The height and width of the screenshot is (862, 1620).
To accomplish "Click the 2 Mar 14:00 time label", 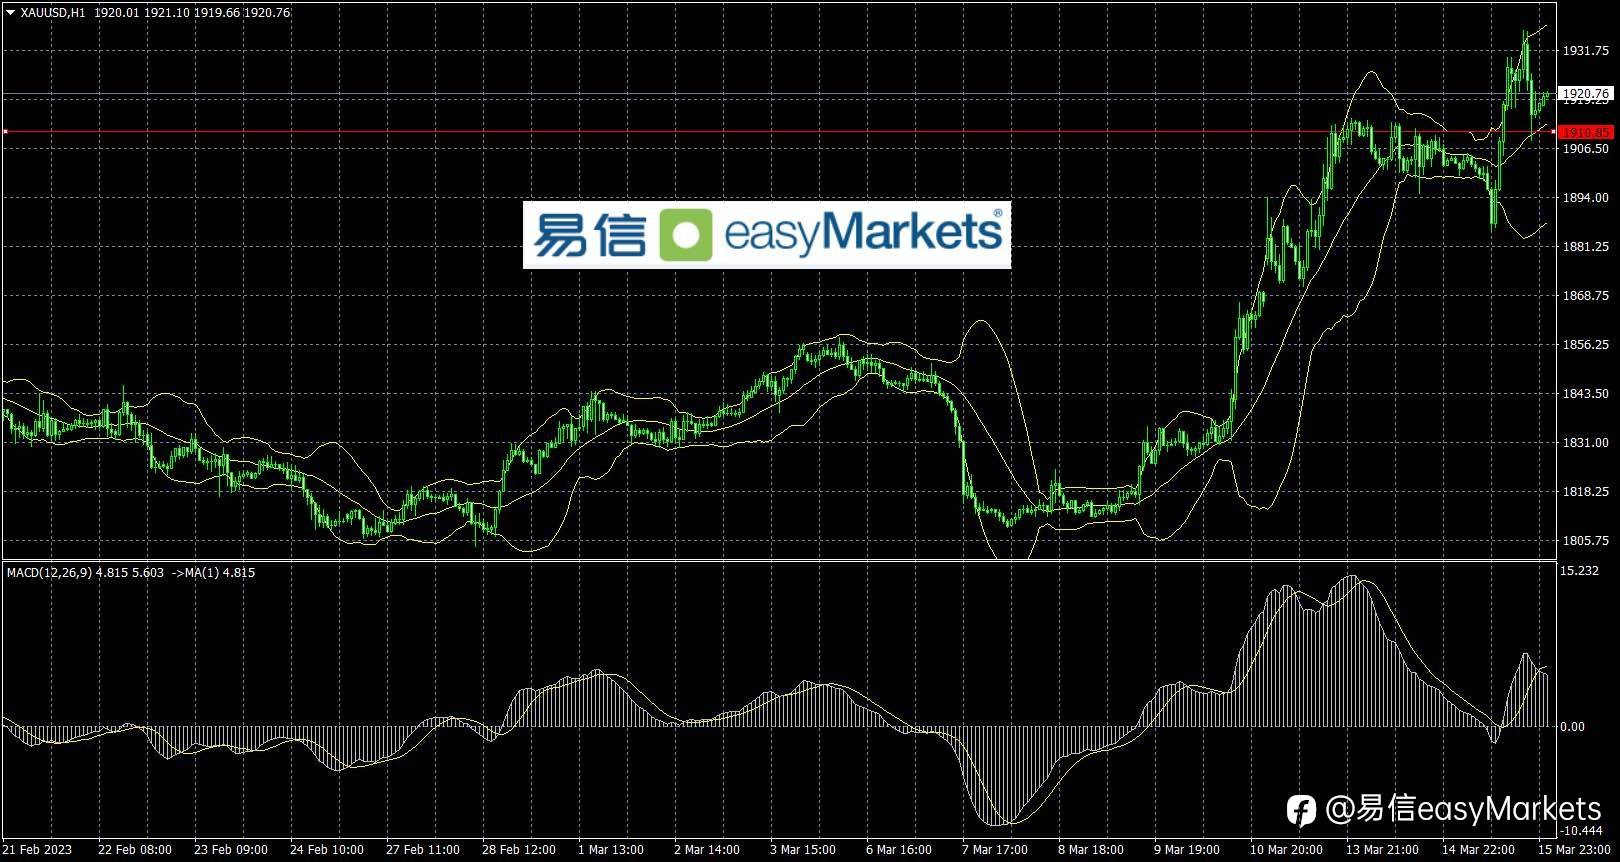I will coord(707,850).
